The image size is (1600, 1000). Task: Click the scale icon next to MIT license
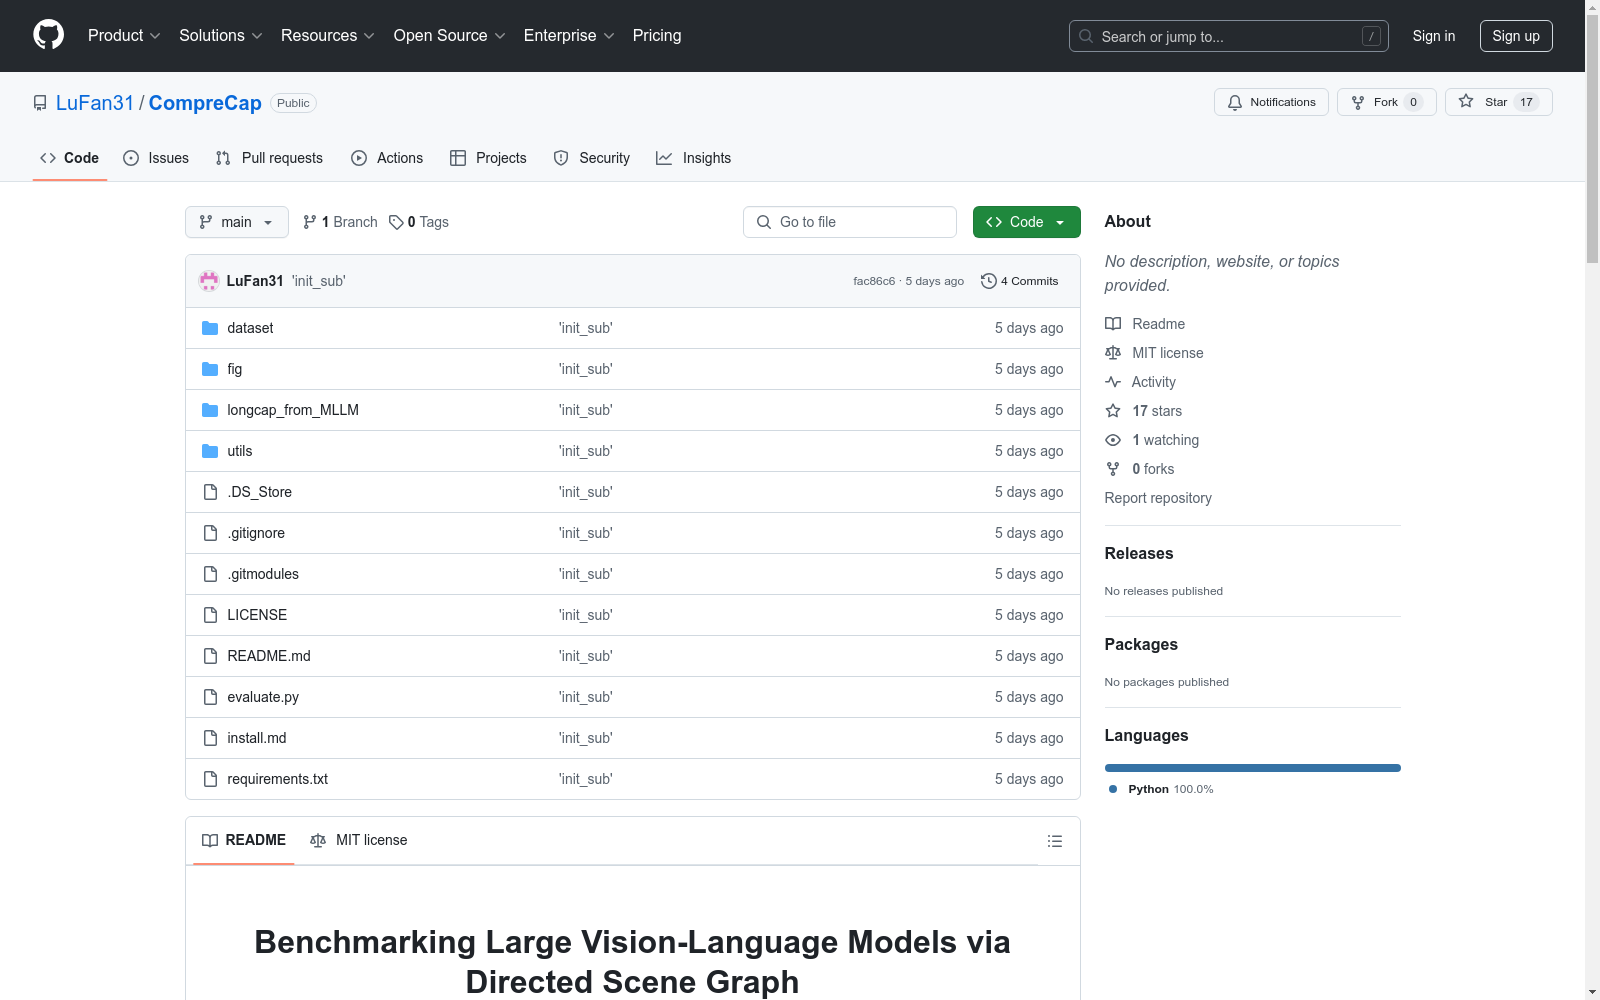tap(1113, 353)
